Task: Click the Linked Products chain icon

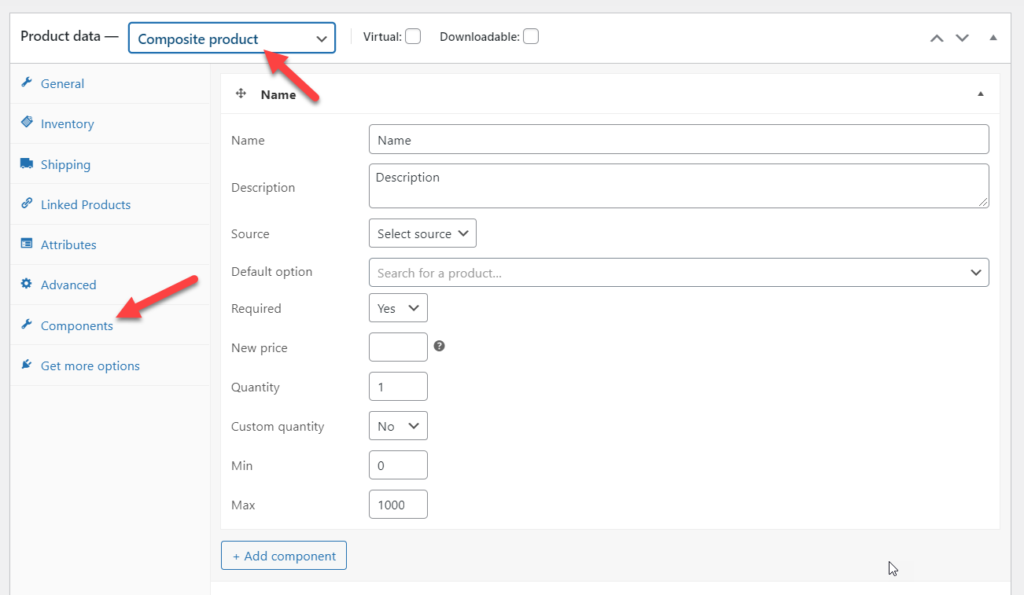Action: [x=27, y=203]
